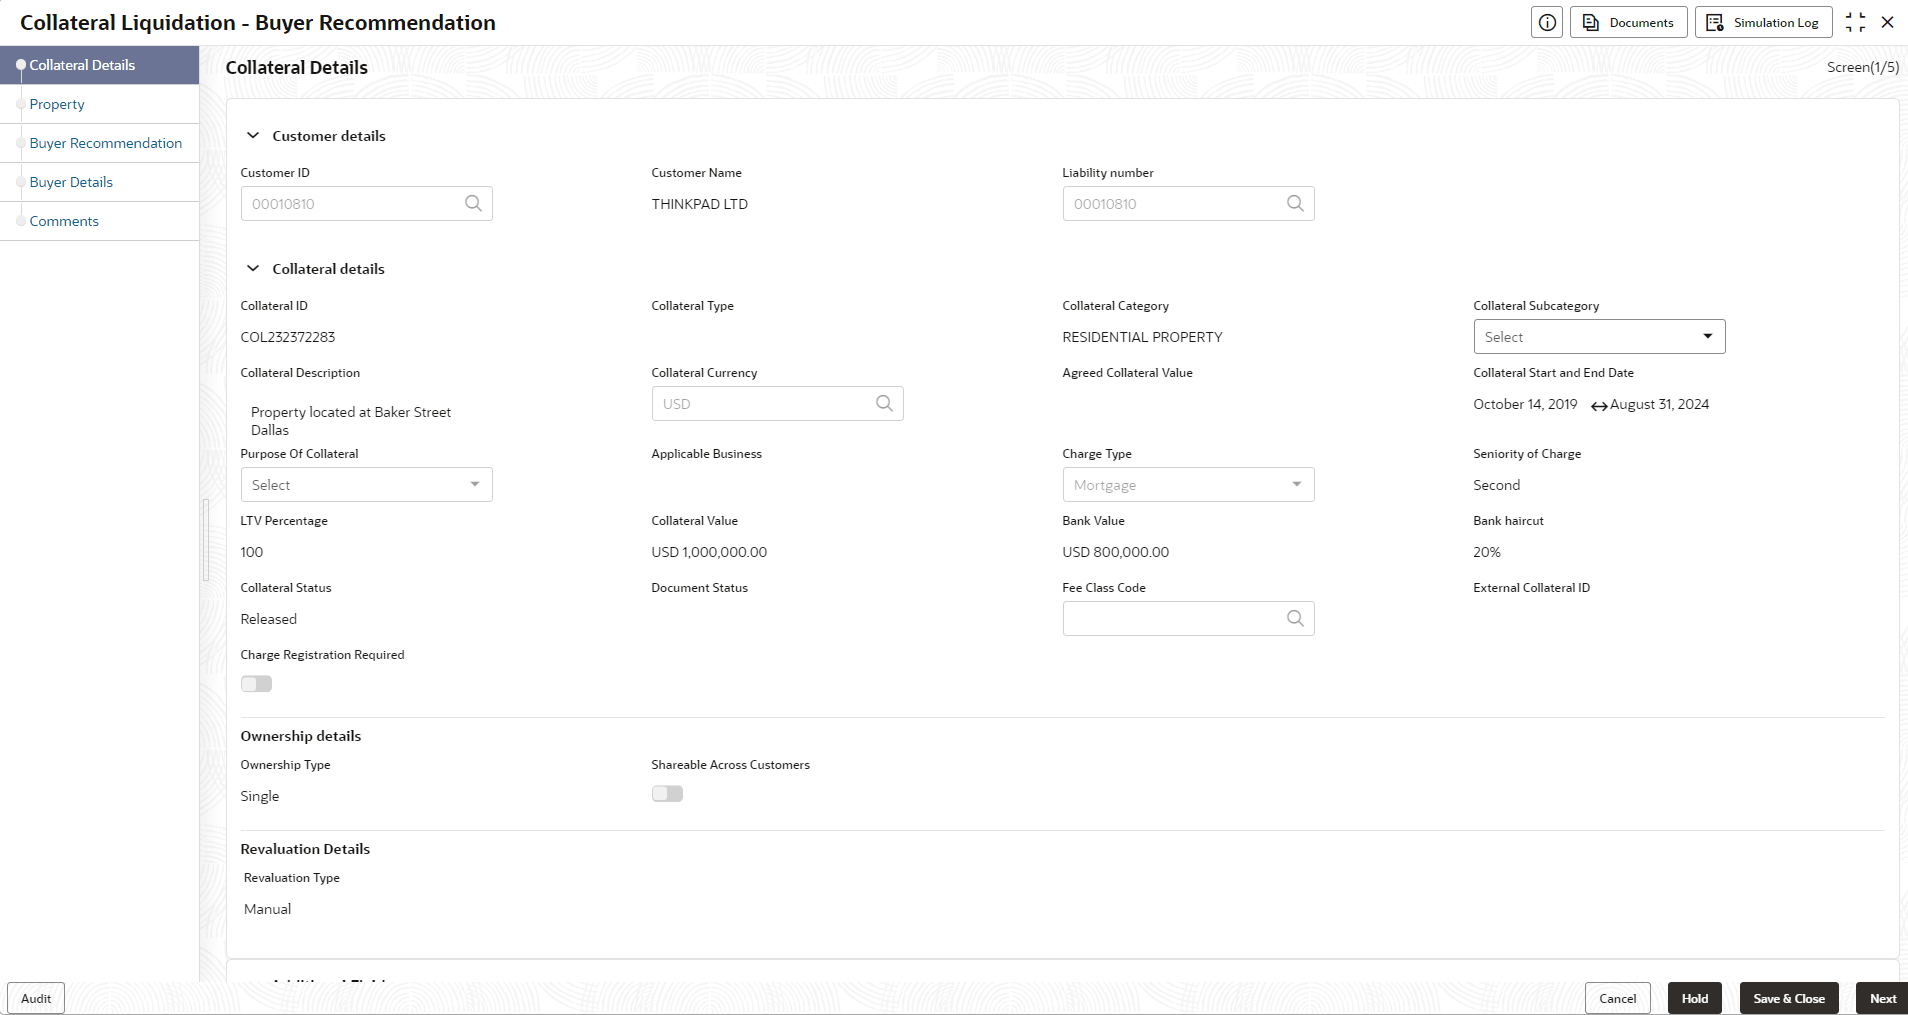Click the Customer ID search magnifier icon
The height and width of the screenshot is (1015, 1908).
point(473,203)
